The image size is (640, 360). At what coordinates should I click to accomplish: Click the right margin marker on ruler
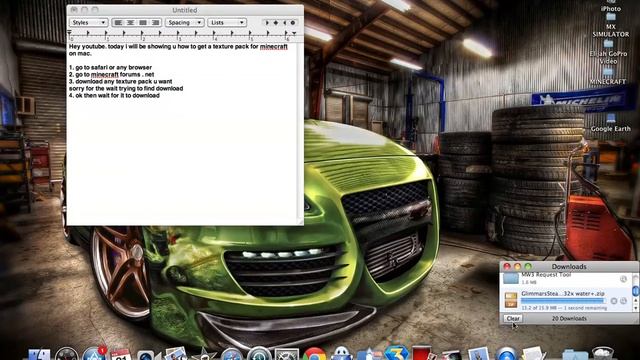(294, 33)
